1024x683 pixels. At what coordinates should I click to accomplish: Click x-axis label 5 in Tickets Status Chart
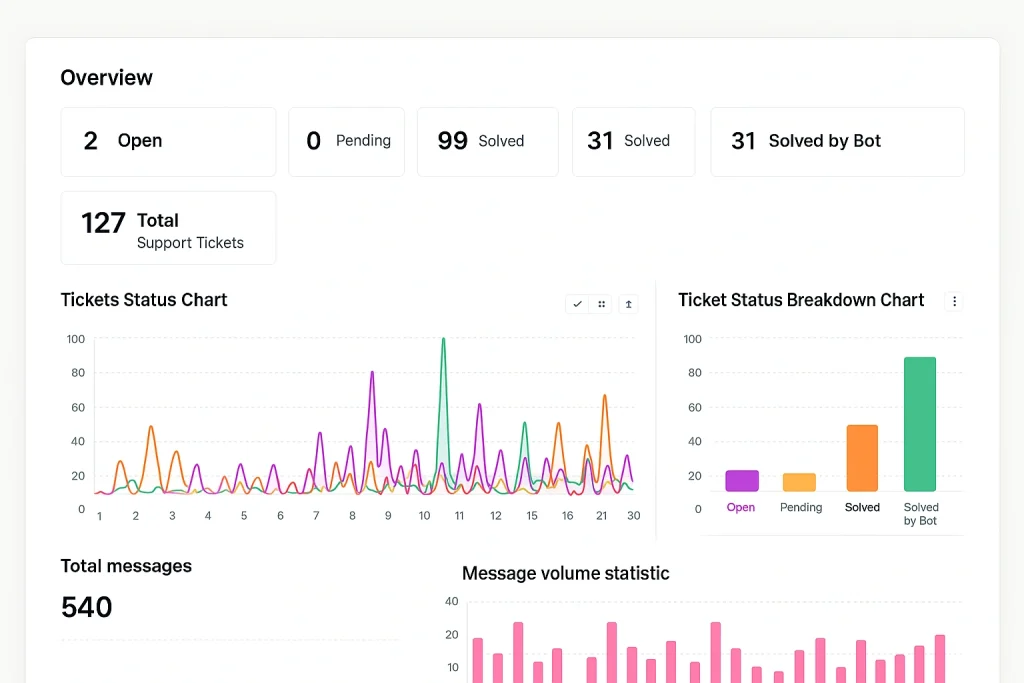[x=244, y=516]
